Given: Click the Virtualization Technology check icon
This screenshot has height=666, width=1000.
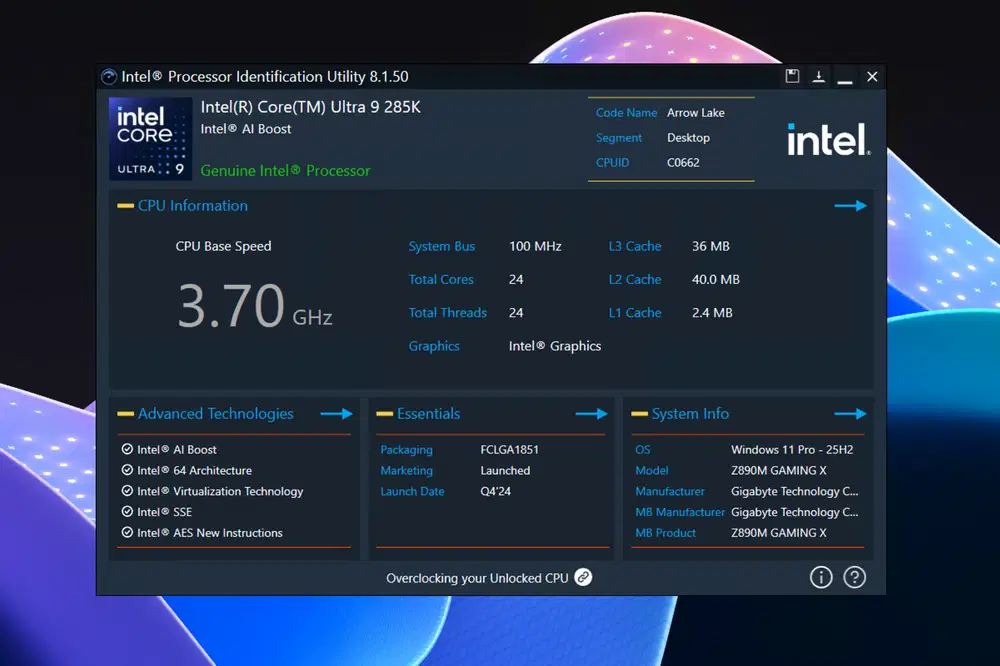Looking at the screenshot, I should click(127, 491).
